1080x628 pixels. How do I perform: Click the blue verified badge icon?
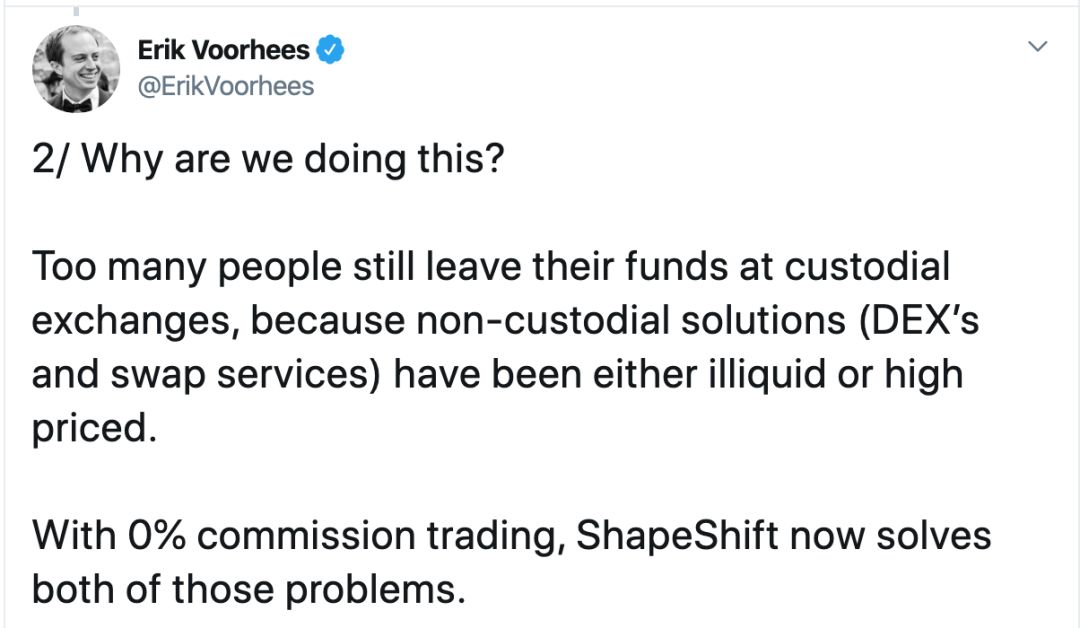[x=330, y=50]
